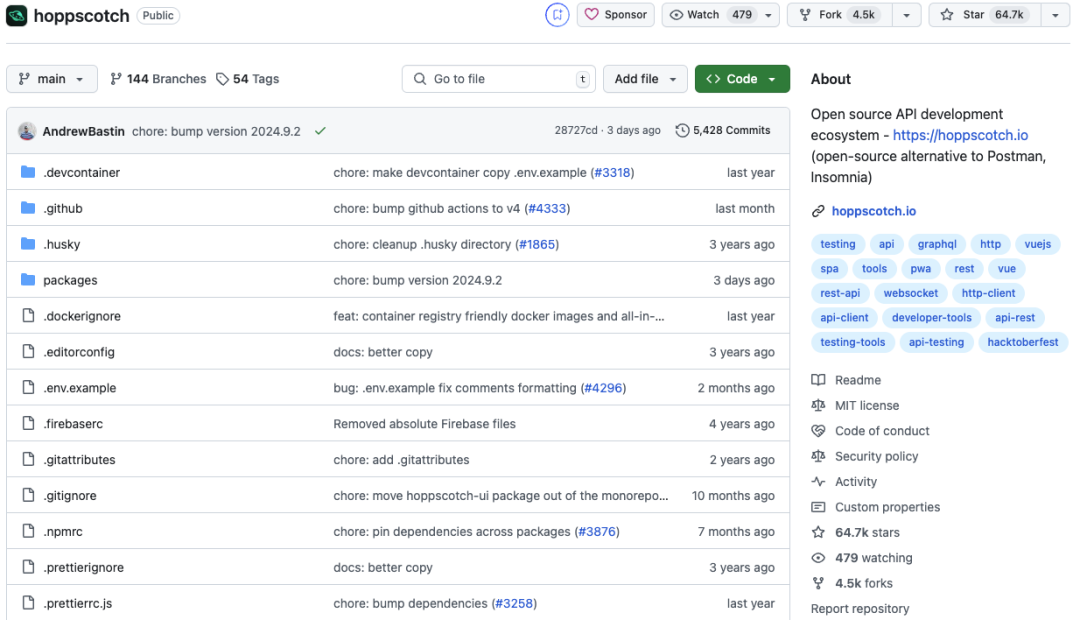
Task: Expand the main branch dropdown
Action: tap(52, 79)
